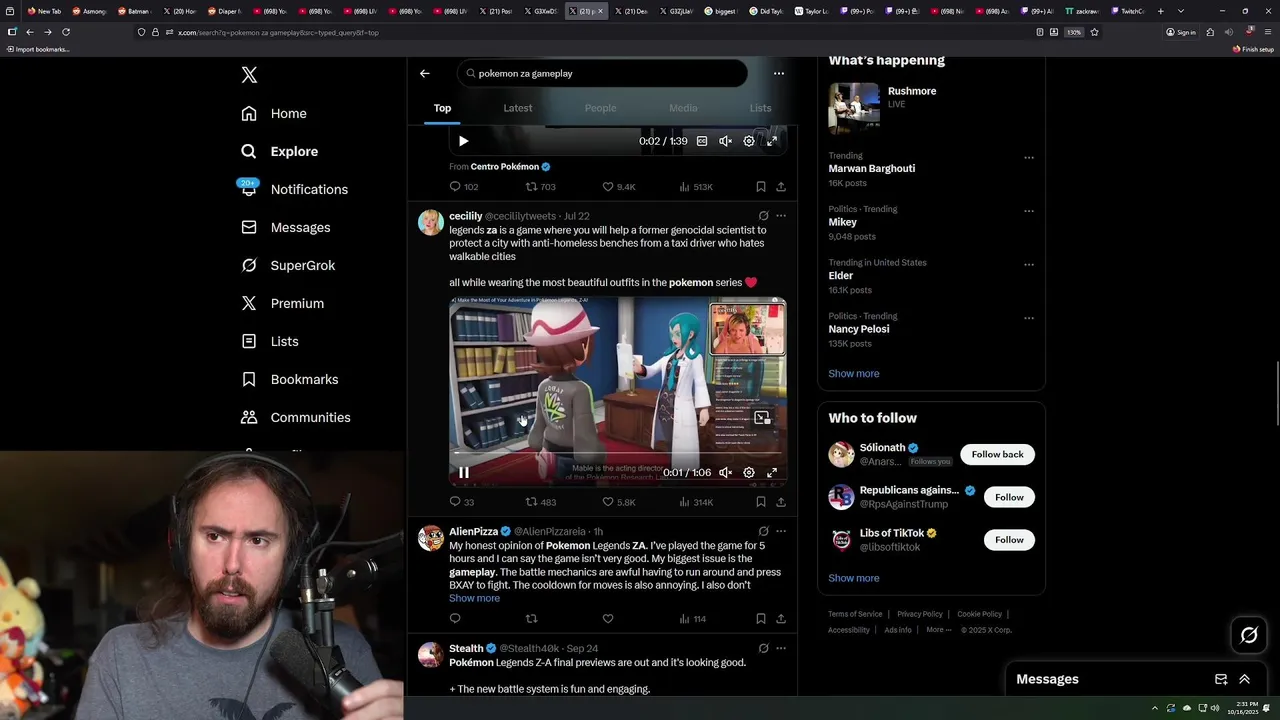Open Home from the sidebar
Viewport: 1280px width, 720px height.
274,113
